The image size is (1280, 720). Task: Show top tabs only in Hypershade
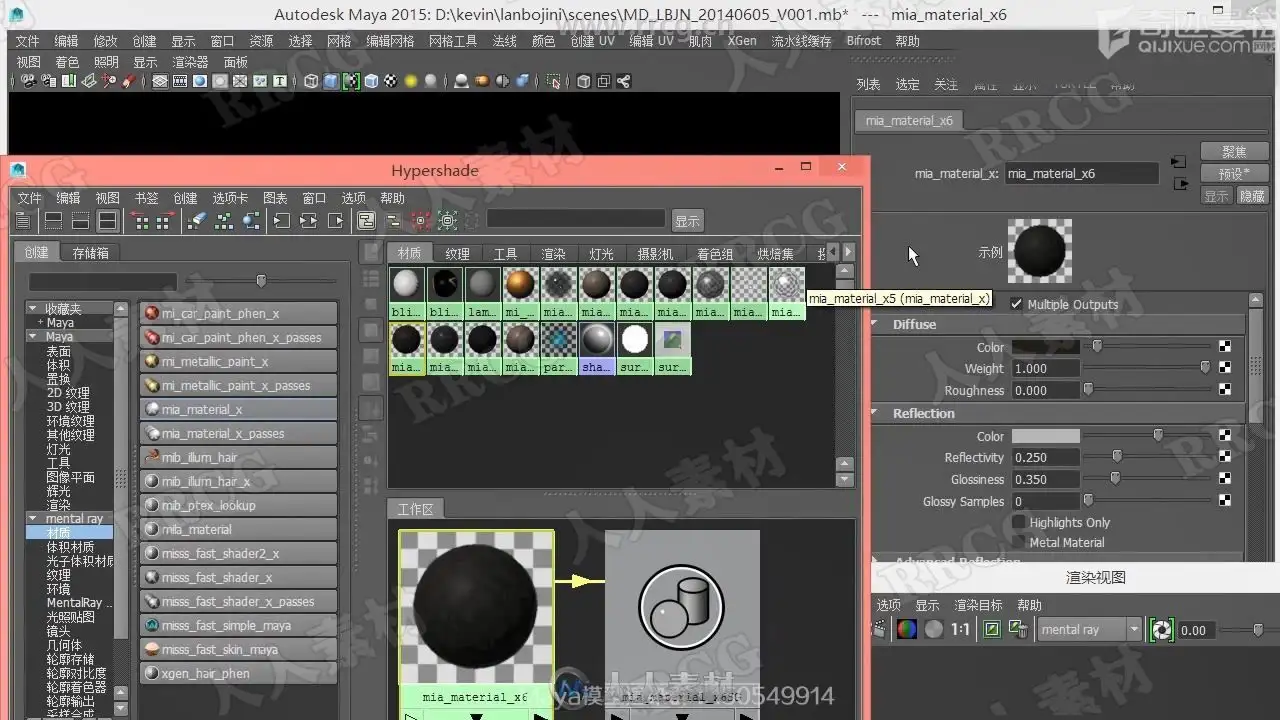pos(54,221)
